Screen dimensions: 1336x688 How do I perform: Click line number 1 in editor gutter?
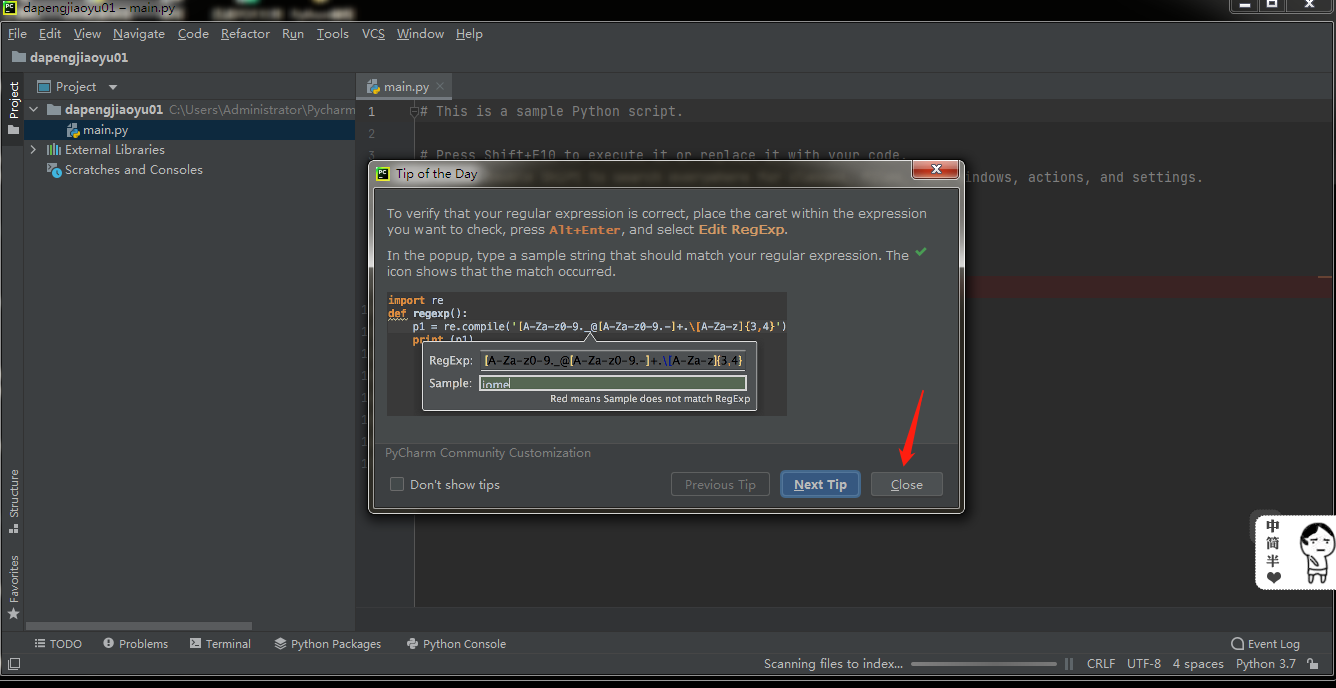[371, 112]
